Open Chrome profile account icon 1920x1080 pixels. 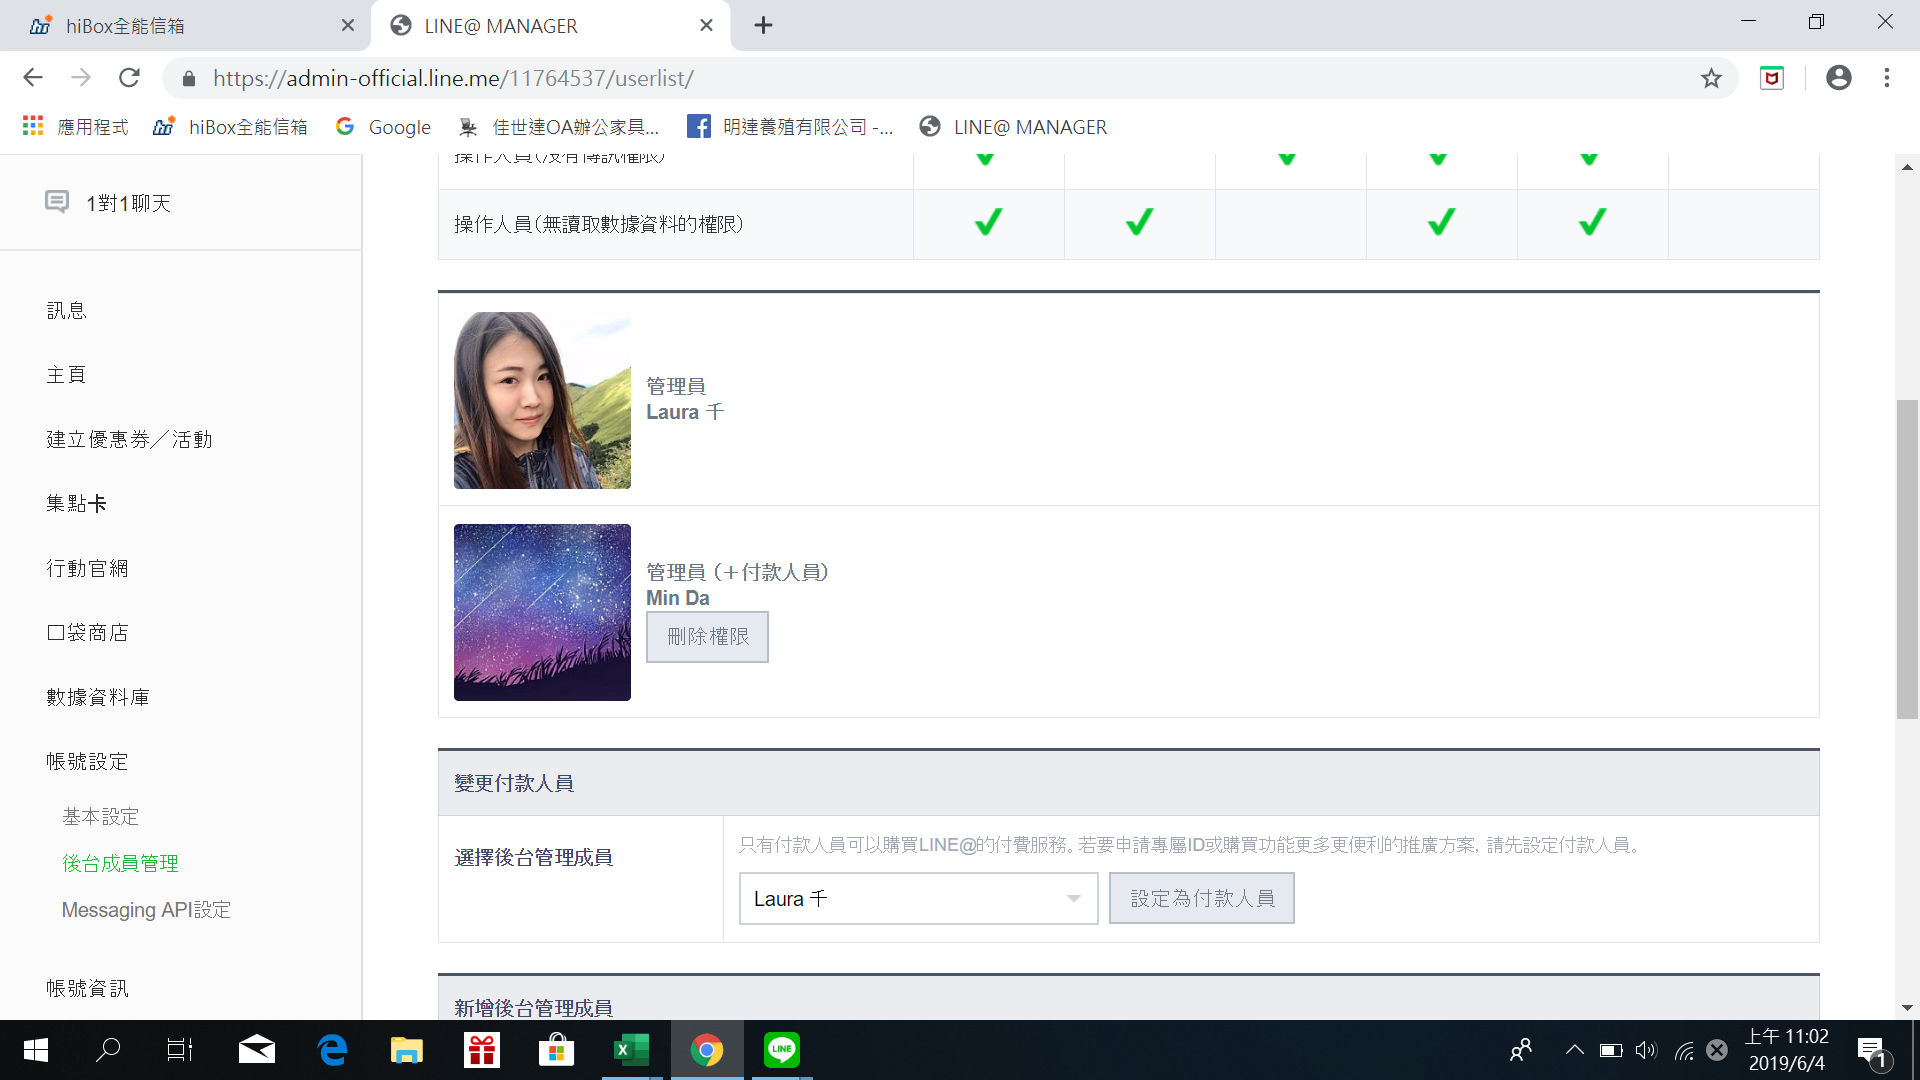(x=1838, y=78)
